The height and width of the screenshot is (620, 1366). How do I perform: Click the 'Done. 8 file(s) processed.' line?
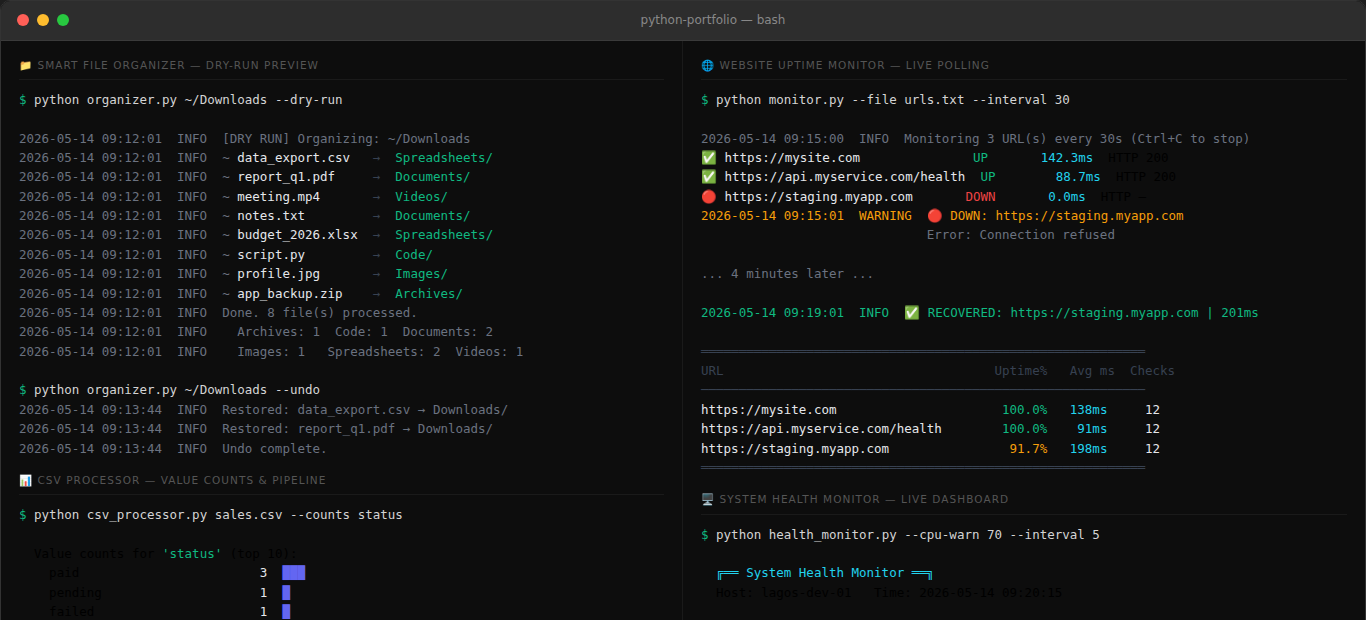coord(320,313)
